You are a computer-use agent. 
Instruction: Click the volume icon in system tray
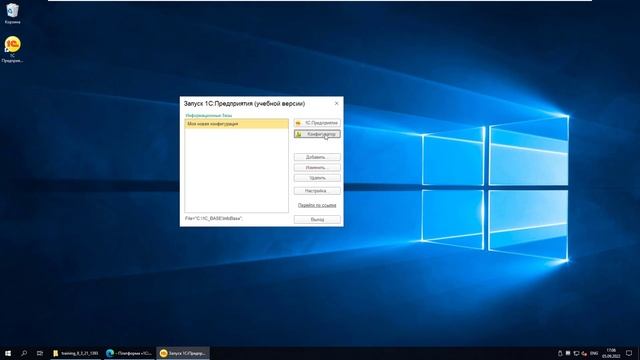pos(584,353)
